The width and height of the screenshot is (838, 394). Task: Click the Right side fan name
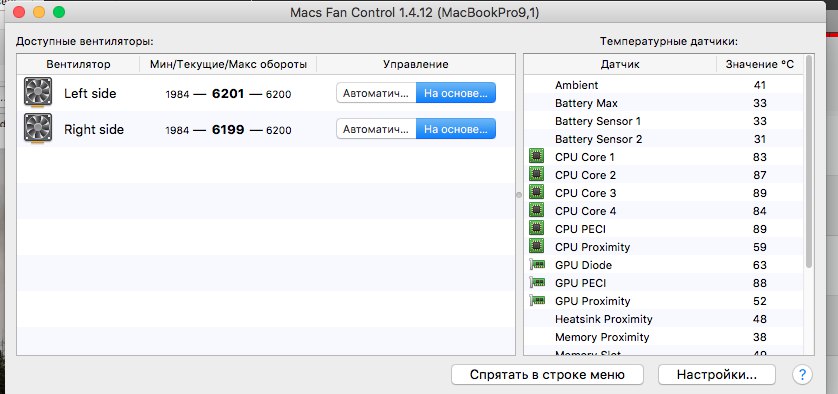pyautogui.click(x=94, y=129)
